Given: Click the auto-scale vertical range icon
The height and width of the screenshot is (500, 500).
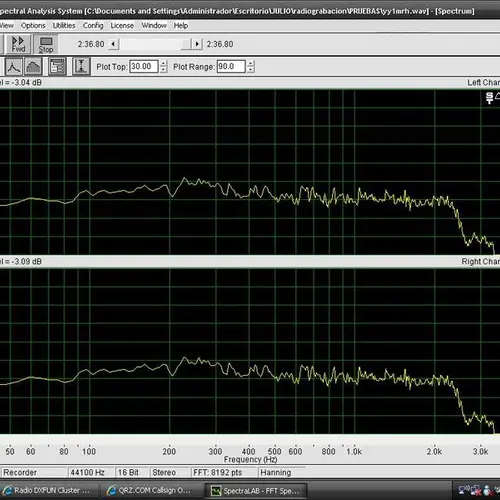Looking at the screenshot, I should click(81, 66).
